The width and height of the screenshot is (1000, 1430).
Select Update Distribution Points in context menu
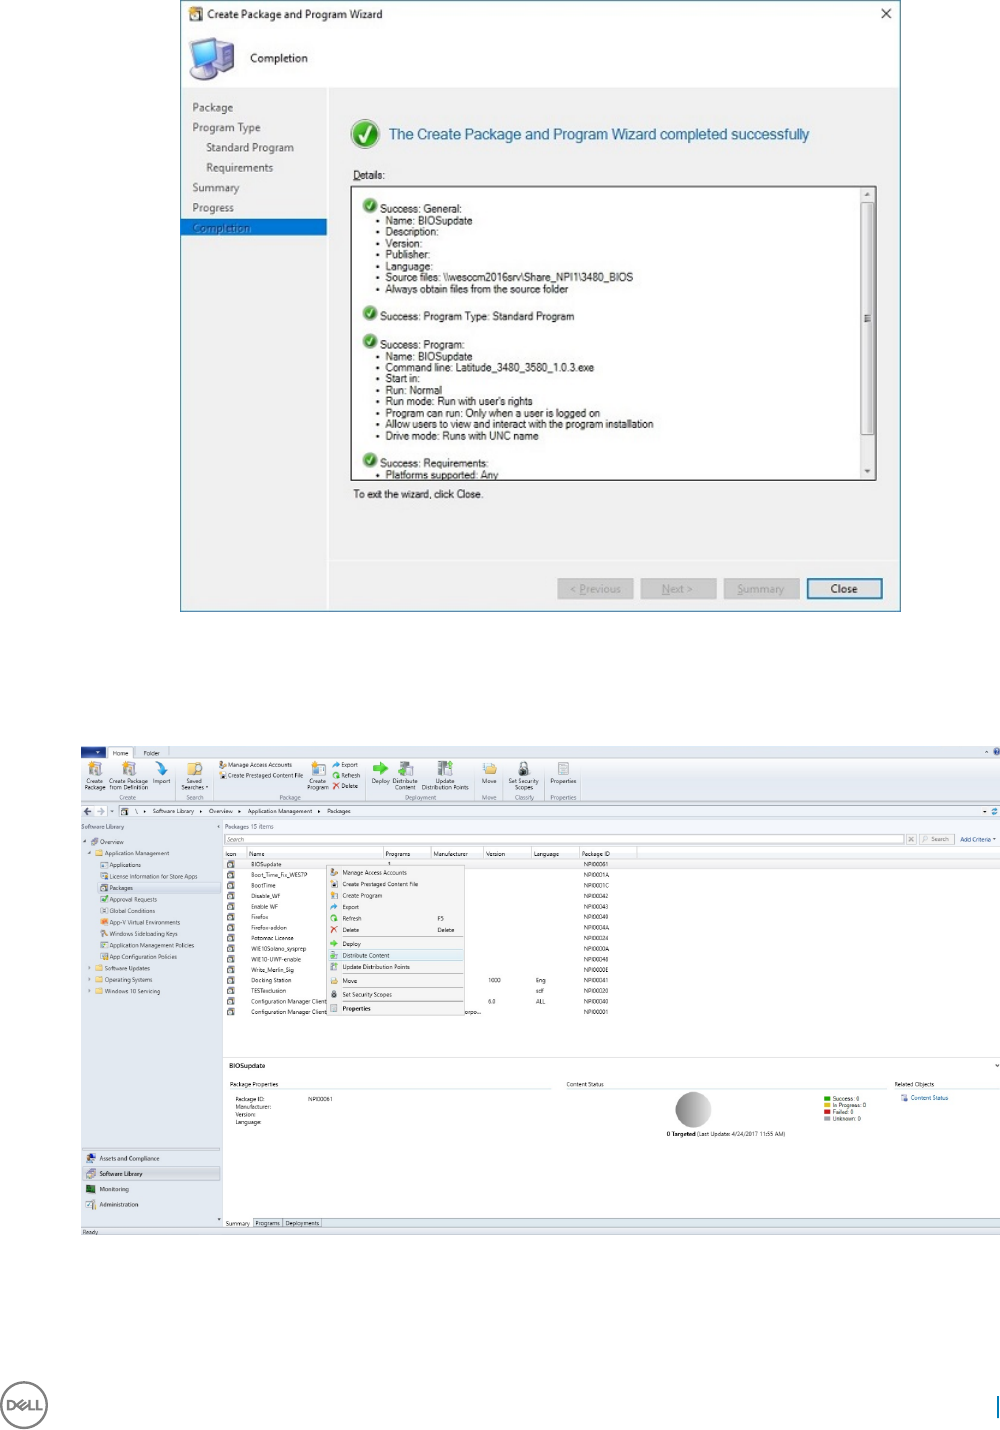(x=395, y=967)
